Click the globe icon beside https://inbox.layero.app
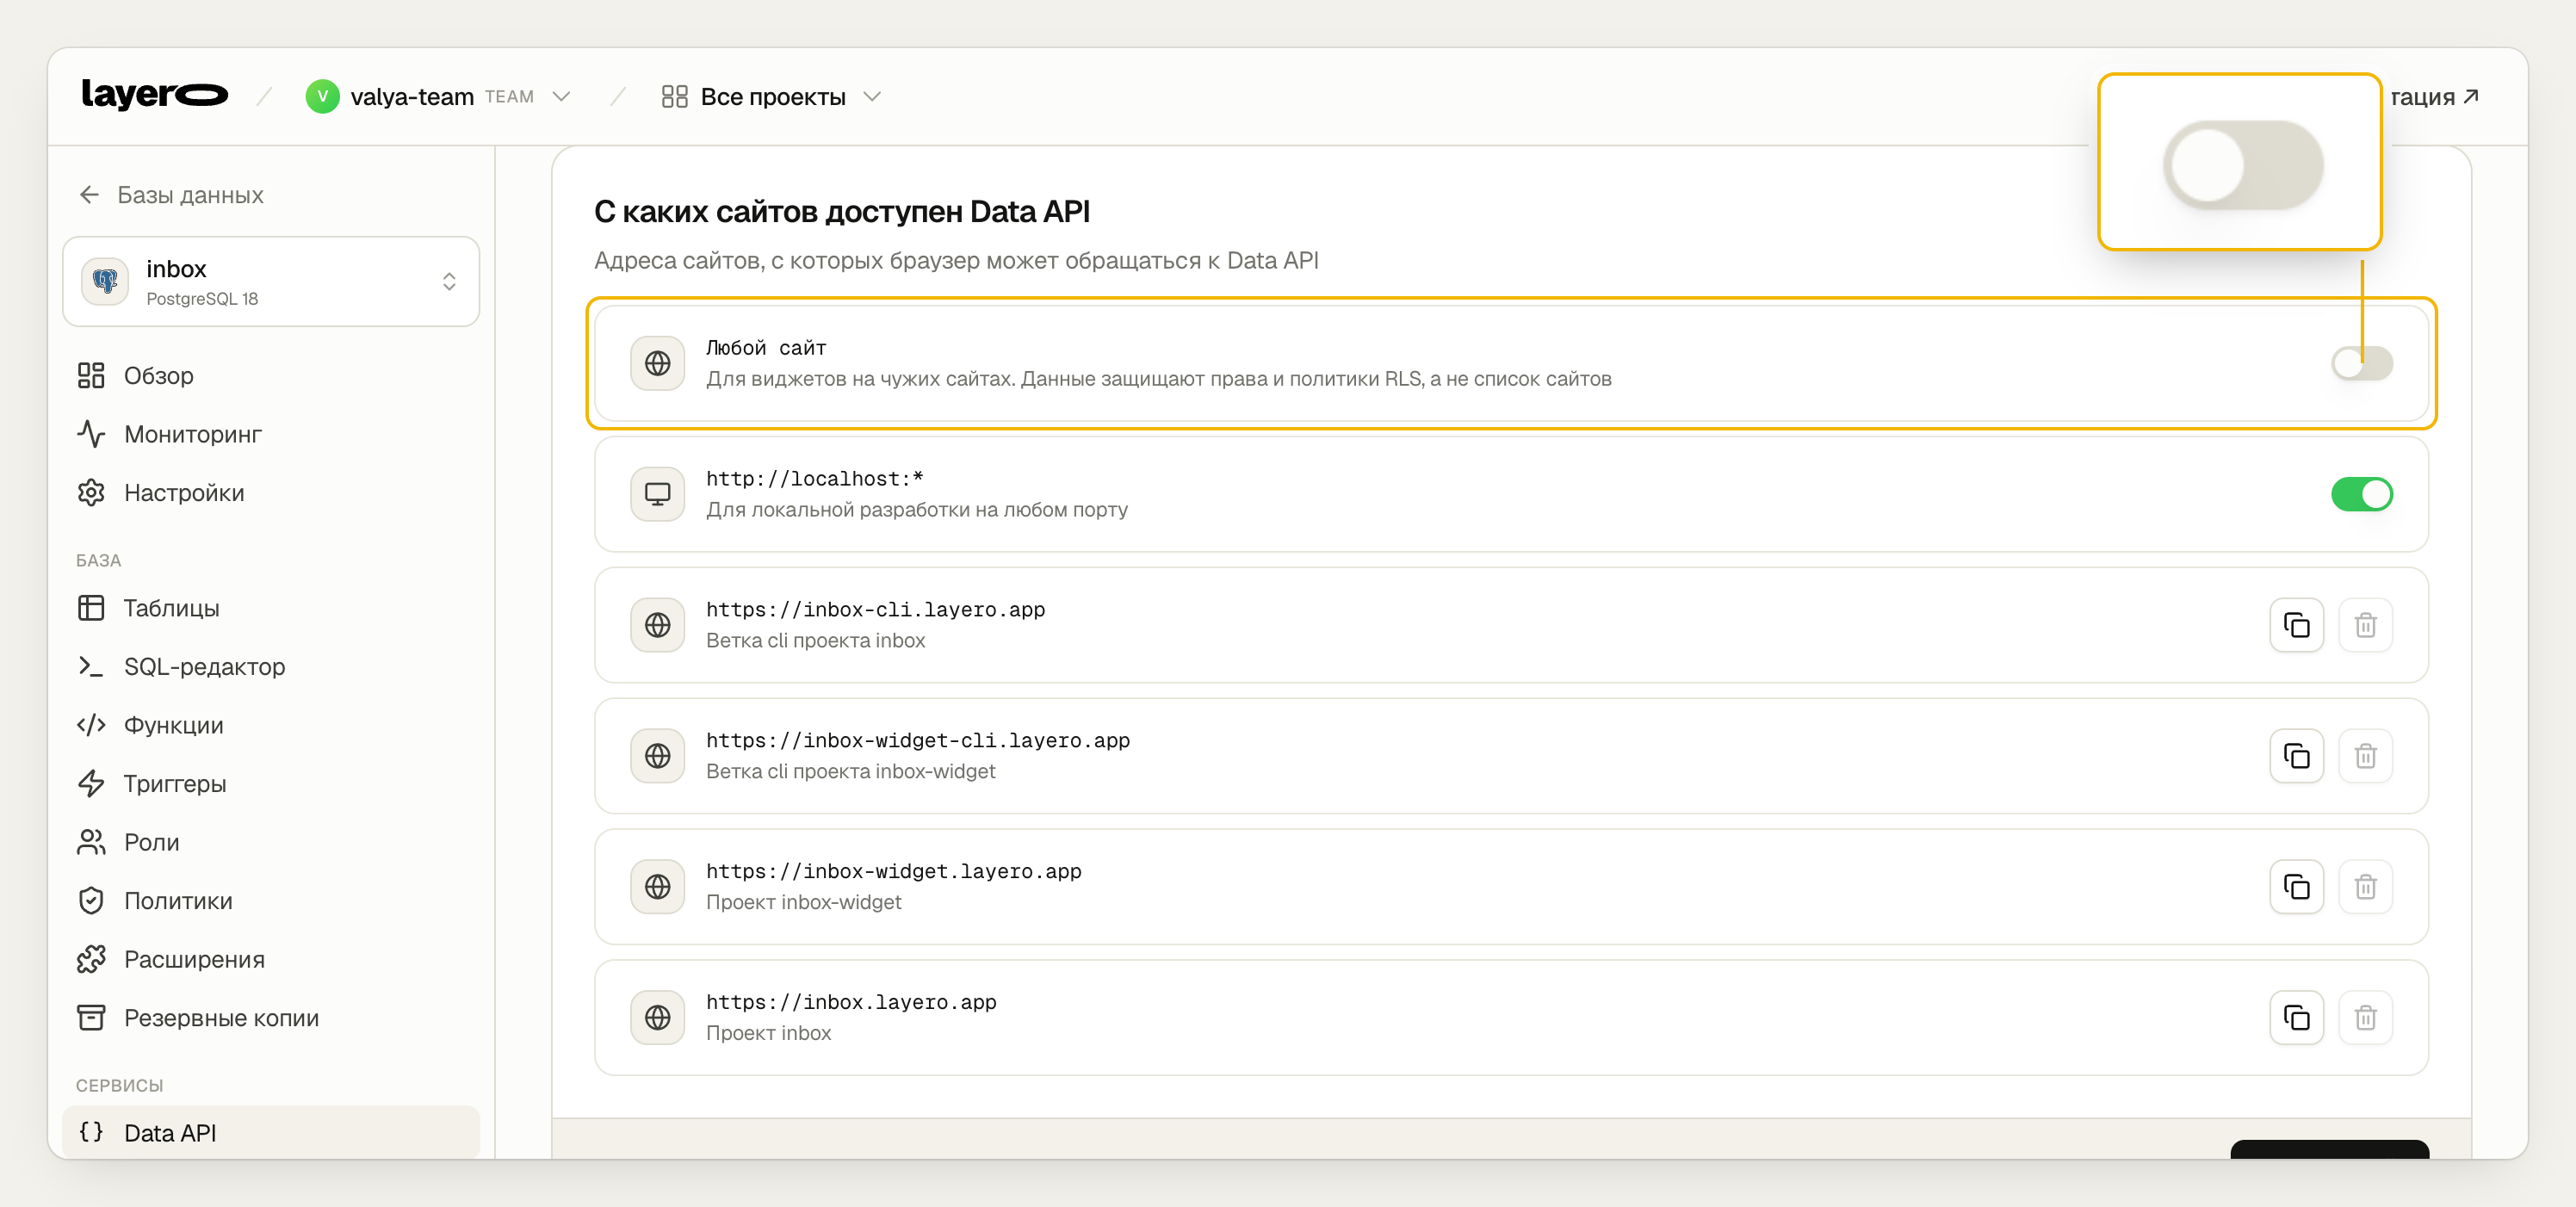Viewport: 2576px width, 1207px height. coord(658,1018)
